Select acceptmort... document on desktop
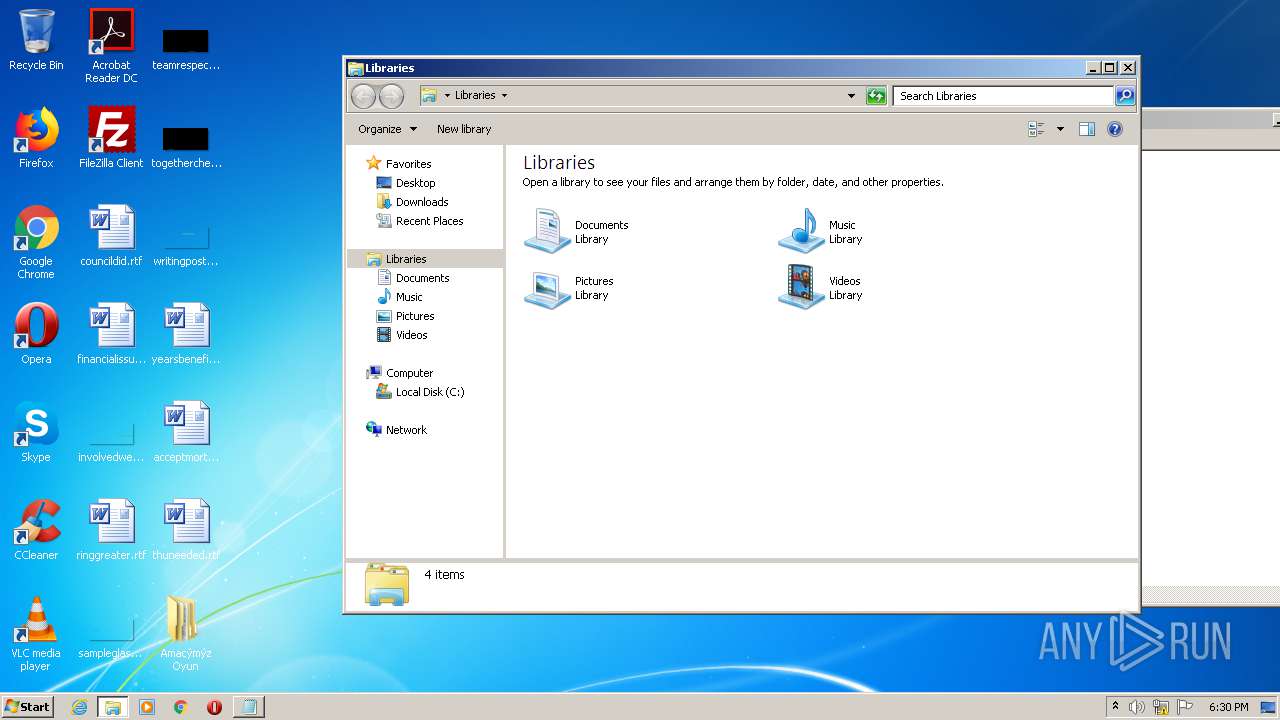The height and width of the screenshot is (720, 1280). click(x=185, y=432)
